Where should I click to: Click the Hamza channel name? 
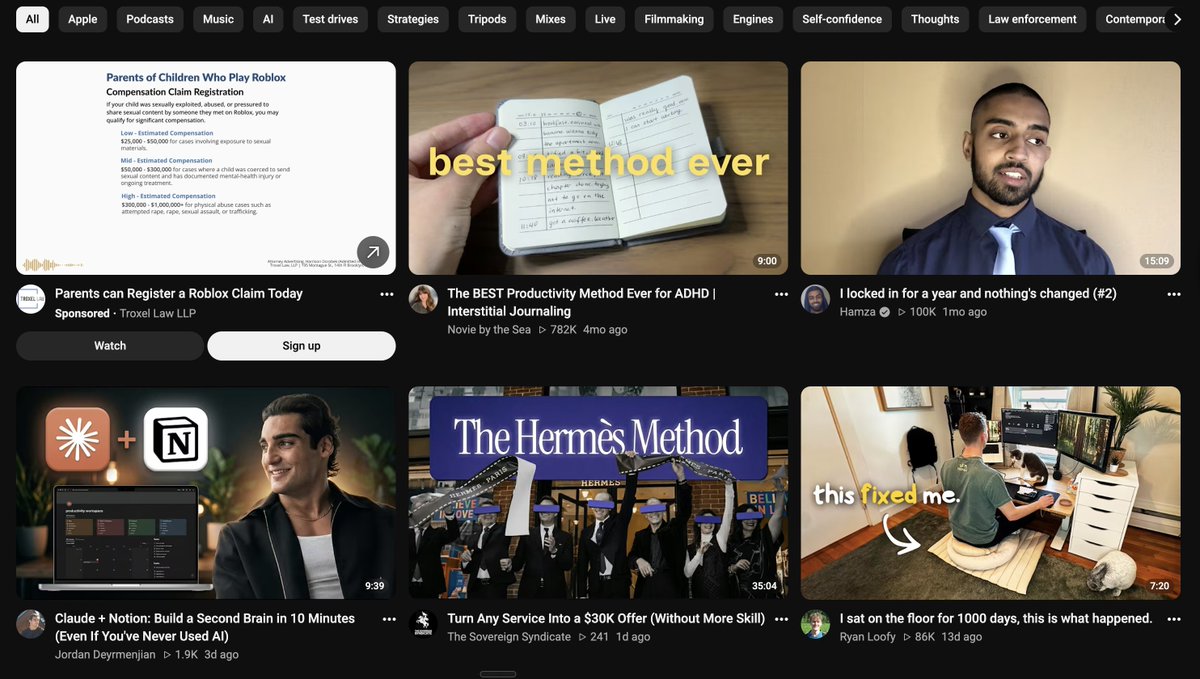pyautogui.click(x=858, y=312)
